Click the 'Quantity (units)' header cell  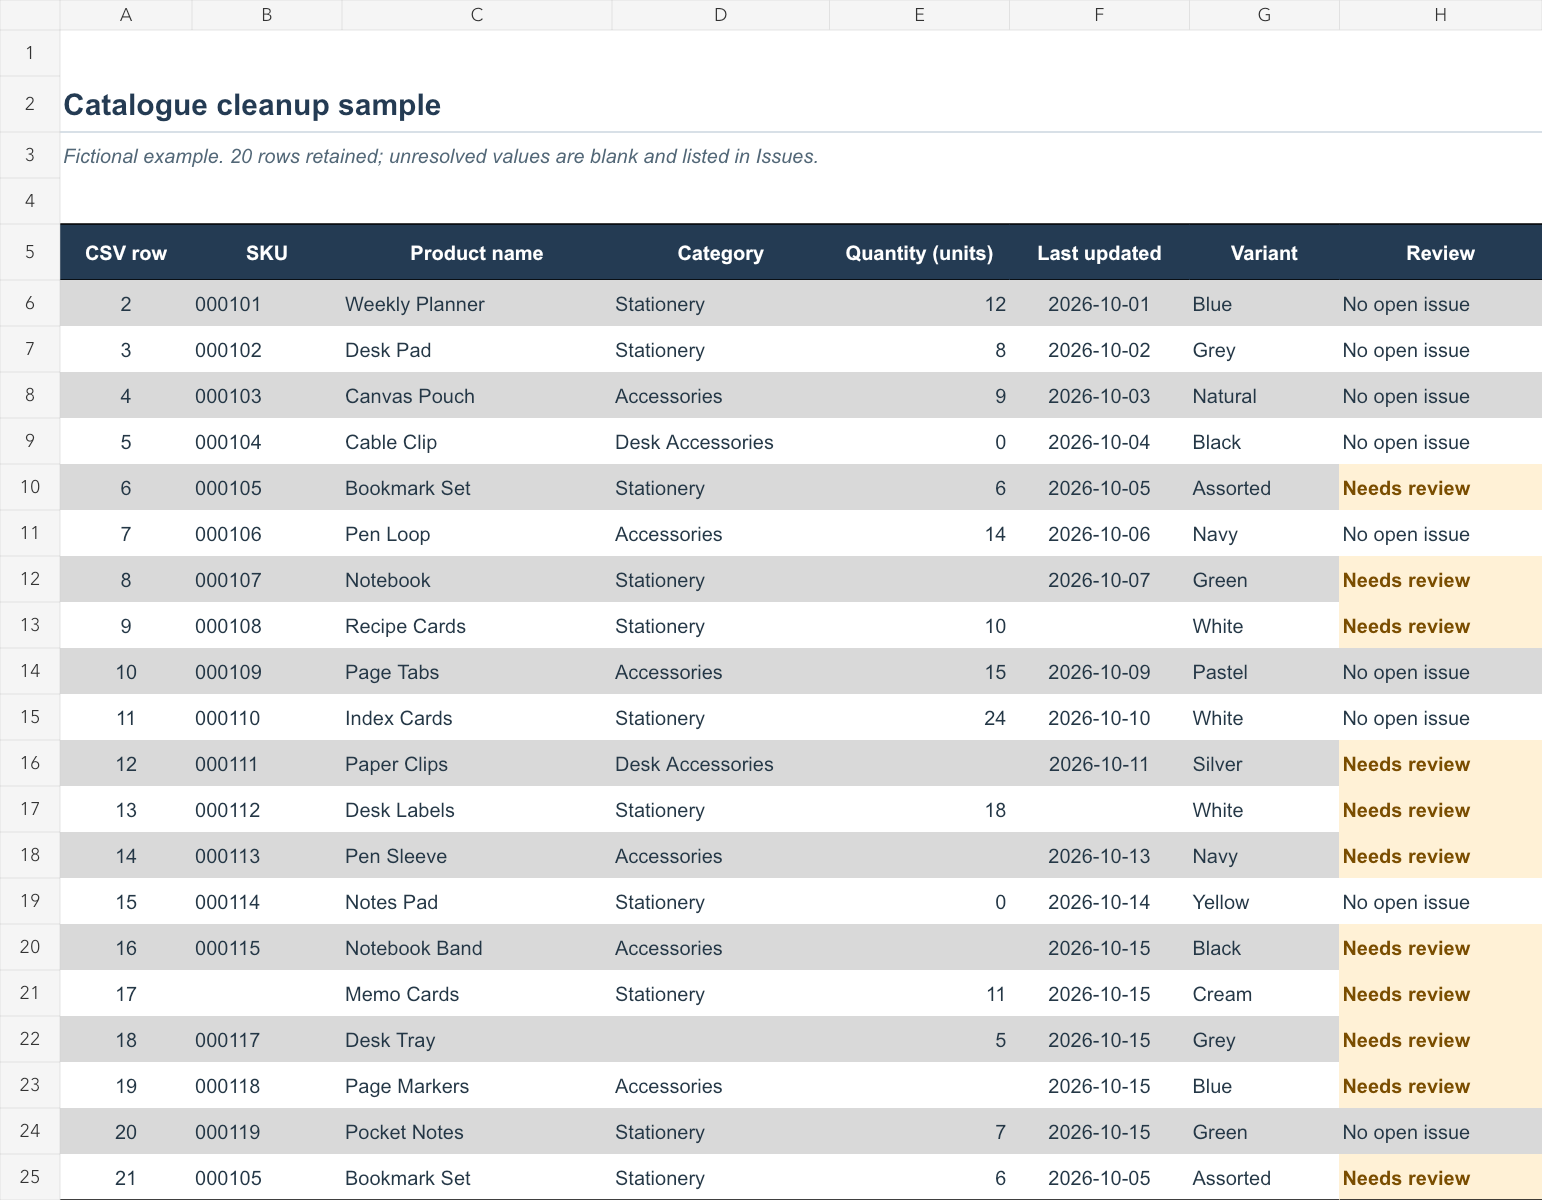(x=920, y=253)
